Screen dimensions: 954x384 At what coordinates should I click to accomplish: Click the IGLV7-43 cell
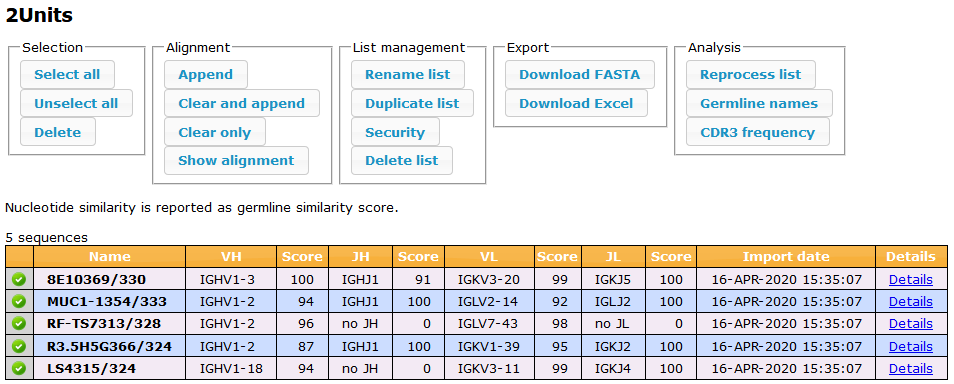pyautogui.click(x=489, y=324)
